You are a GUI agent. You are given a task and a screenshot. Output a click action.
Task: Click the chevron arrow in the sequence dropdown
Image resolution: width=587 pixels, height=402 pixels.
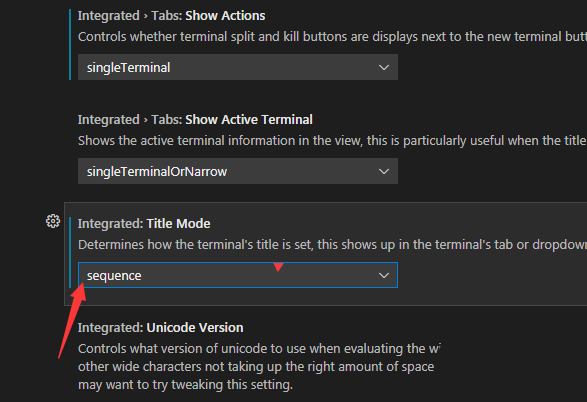384,275
